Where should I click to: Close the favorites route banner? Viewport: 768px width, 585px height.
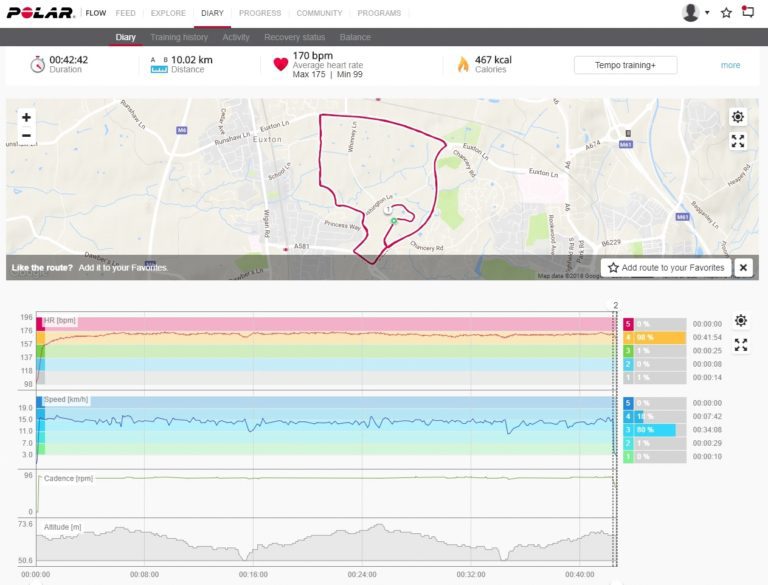point(743,267)
